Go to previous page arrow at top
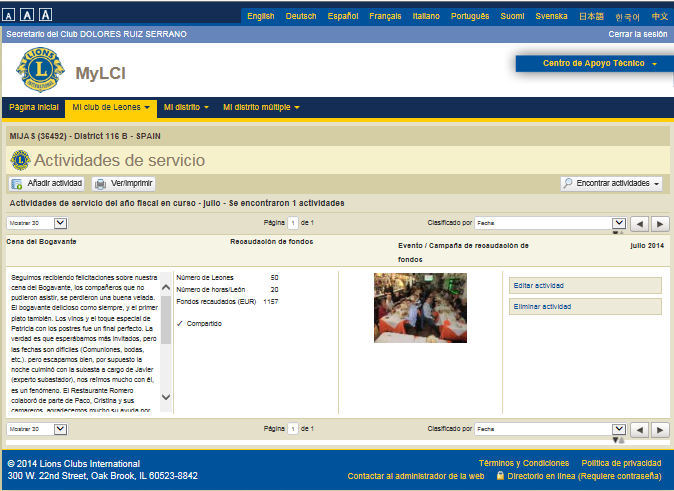674x491 pixels. coord(640,223)
